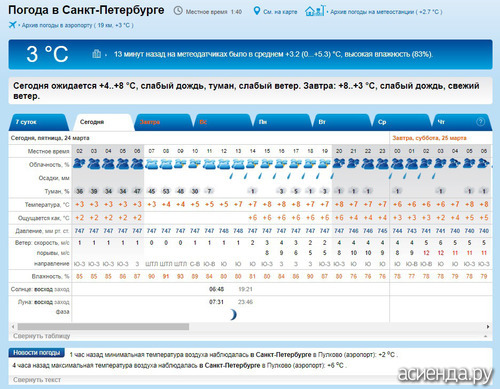Click humidity value 93 at hour 09
The width and height of the screenshot is (500, 389).
[180, 276]
